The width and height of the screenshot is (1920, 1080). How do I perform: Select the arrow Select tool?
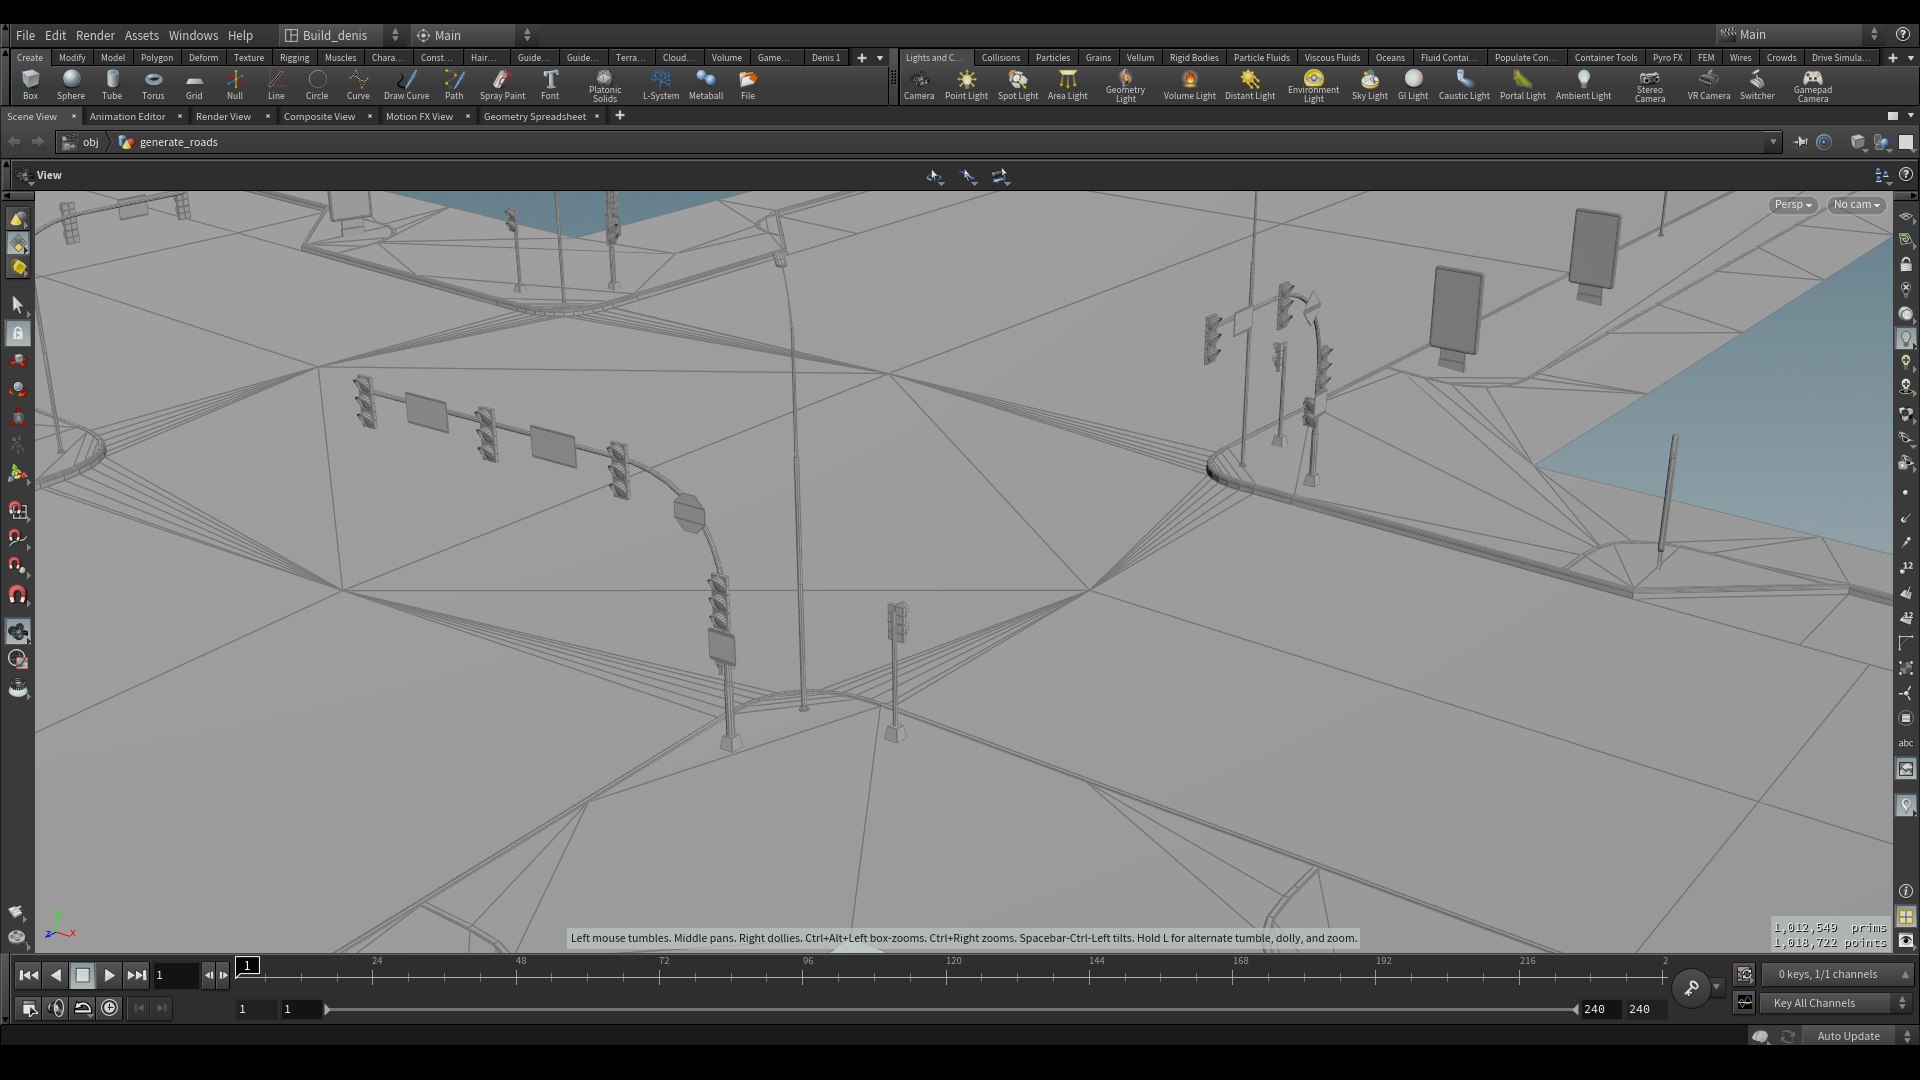point(18,304)
